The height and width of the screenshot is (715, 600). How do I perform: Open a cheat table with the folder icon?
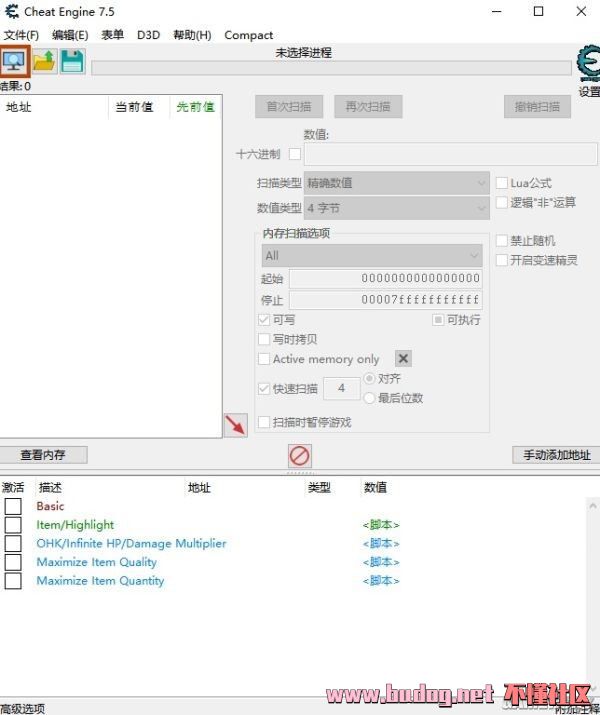(45, 61)
